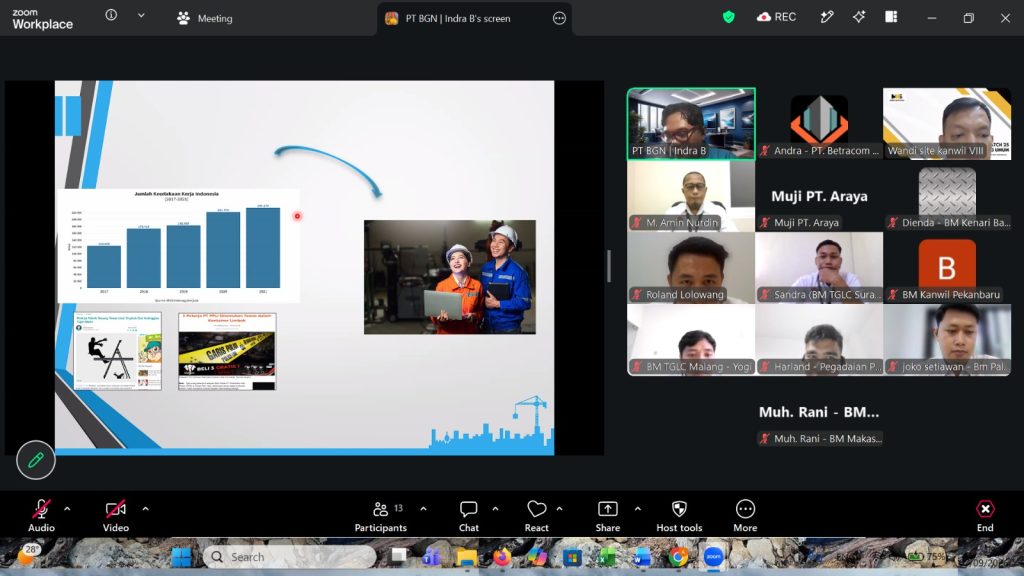Click the Share screen button

[607, 515]
